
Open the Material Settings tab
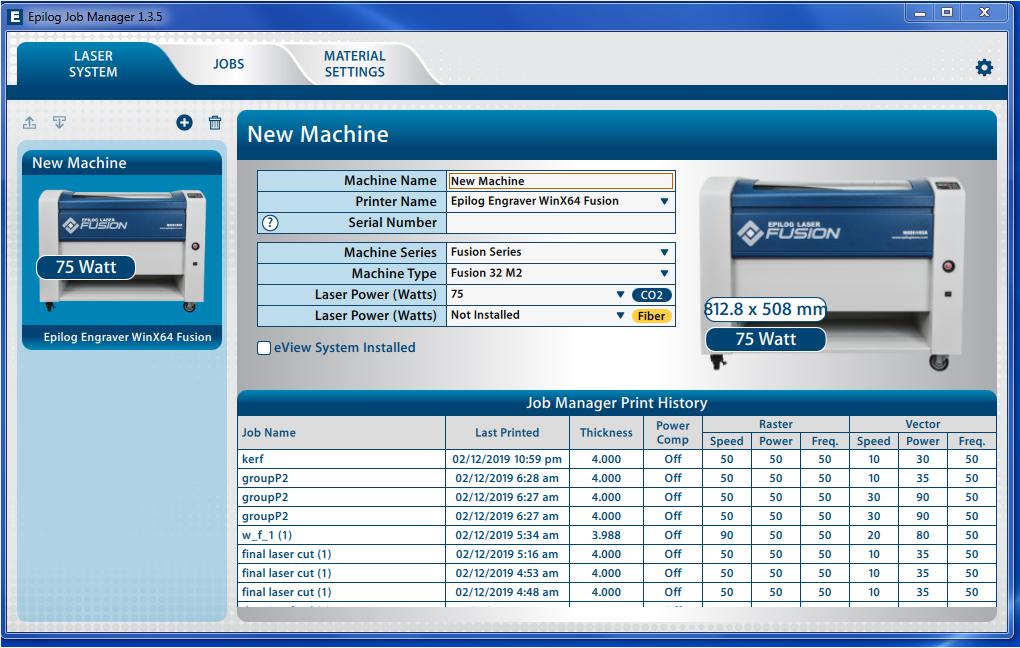(x=355, y=64)
